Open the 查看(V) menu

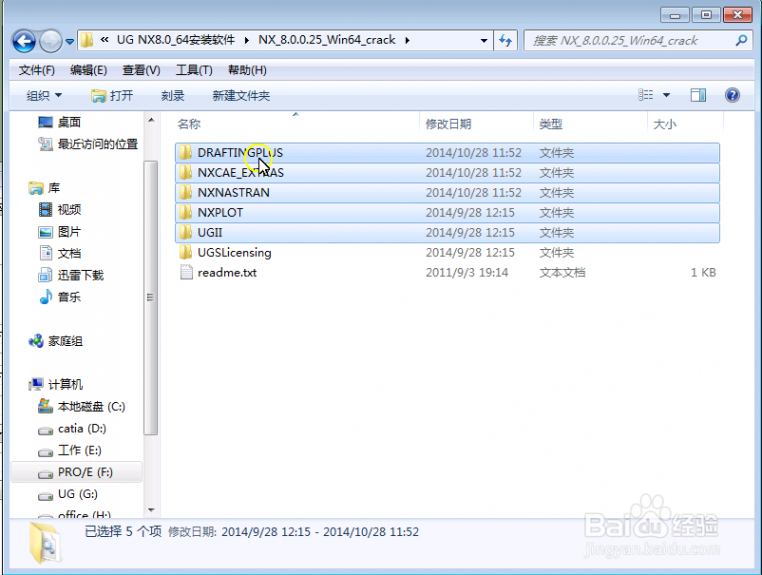click(141, 70)
